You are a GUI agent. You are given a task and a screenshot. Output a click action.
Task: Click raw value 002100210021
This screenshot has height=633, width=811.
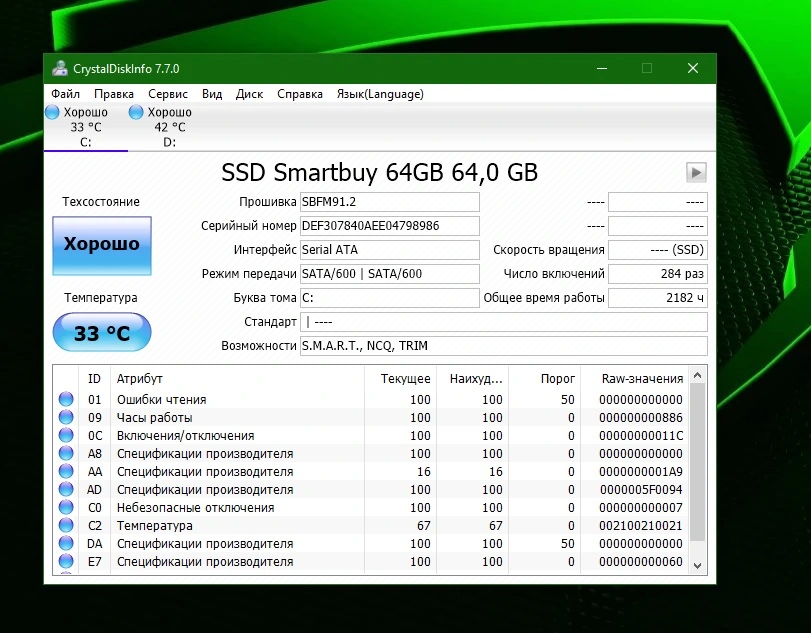click(641, 525)
